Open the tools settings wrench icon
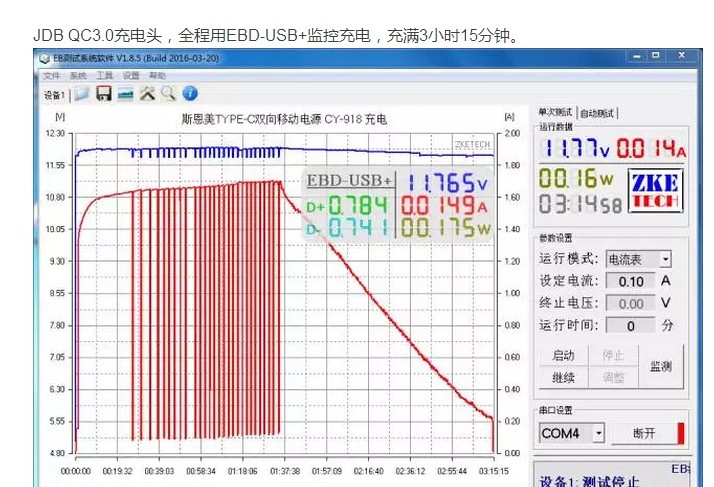 (147, 94)
